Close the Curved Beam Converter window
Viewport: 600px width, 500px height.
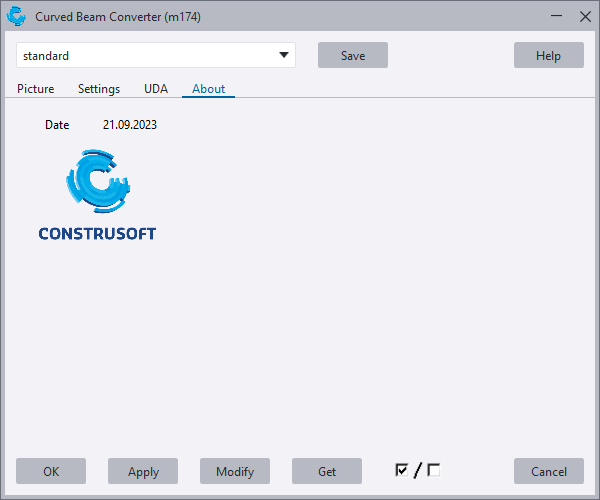[585, 16]
